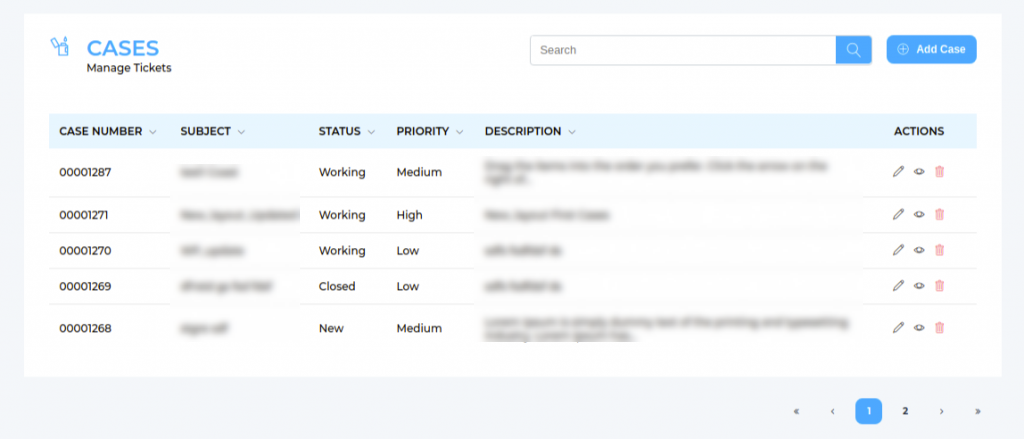Edit case 00001287 with pencil icon
1024x439 pixels.
point(898,172)
